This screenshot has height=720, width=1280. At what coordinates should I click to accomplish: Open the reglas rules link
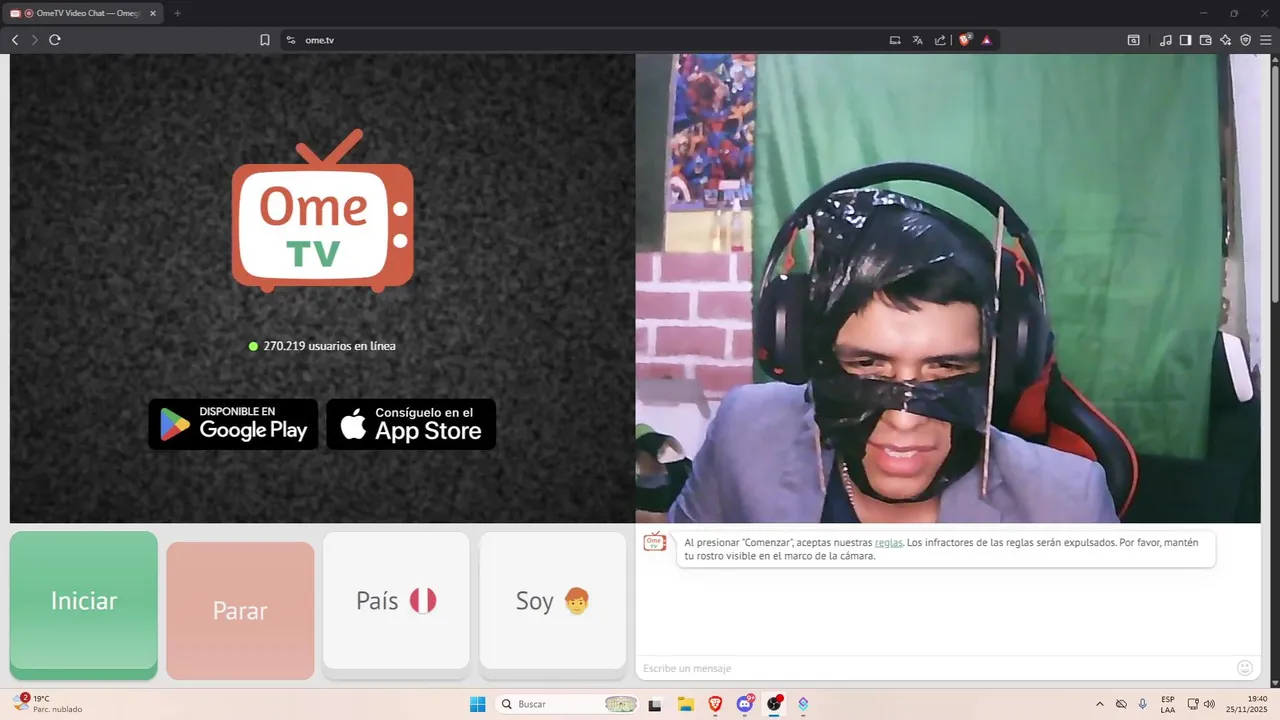(x=888, y=542)
